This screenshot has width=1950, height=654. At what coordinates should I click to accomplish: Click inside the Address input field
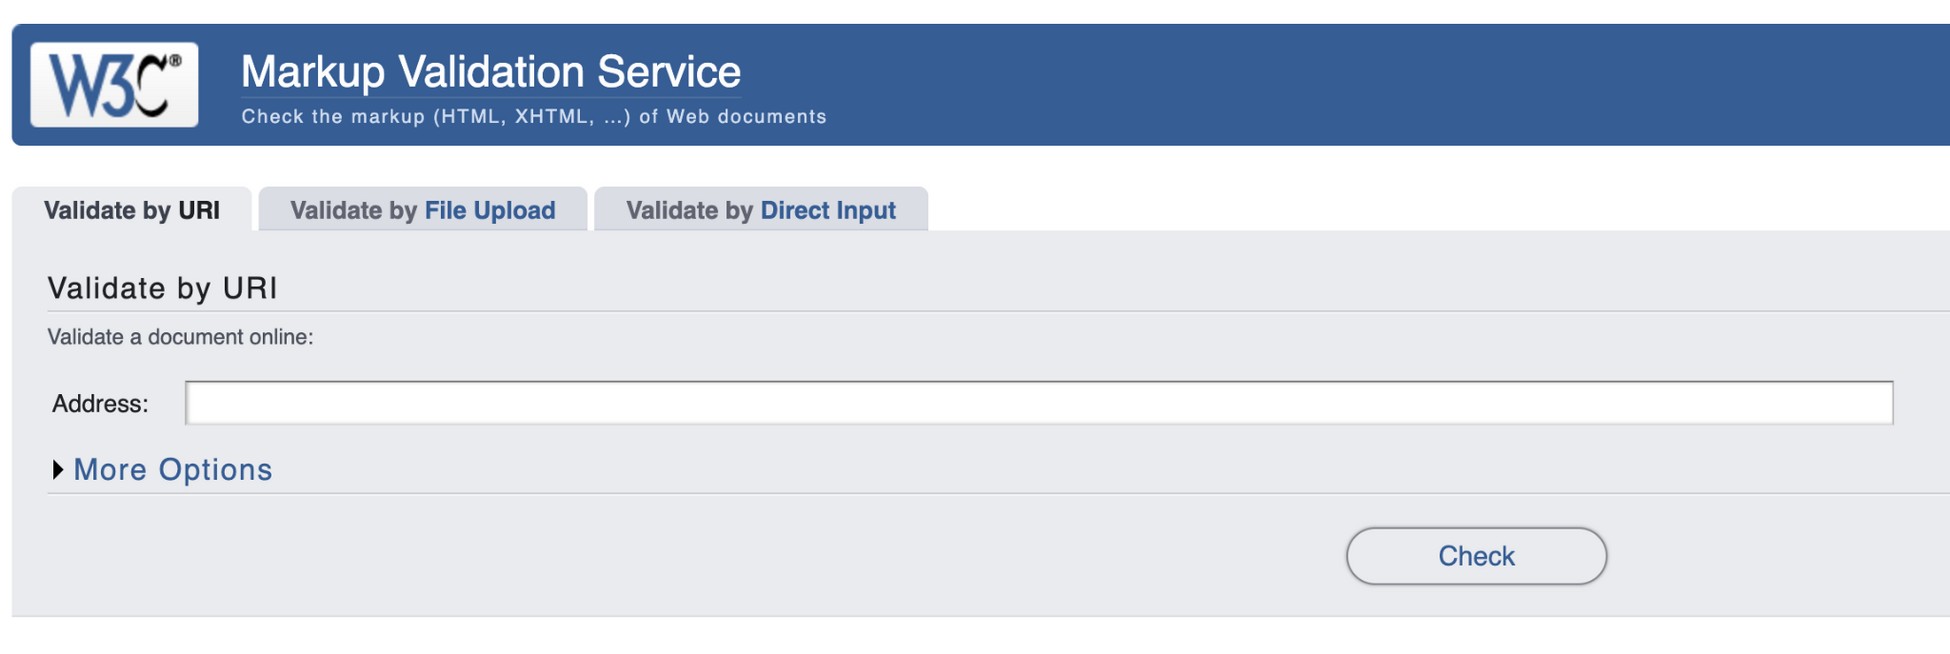coord(1040,404)
